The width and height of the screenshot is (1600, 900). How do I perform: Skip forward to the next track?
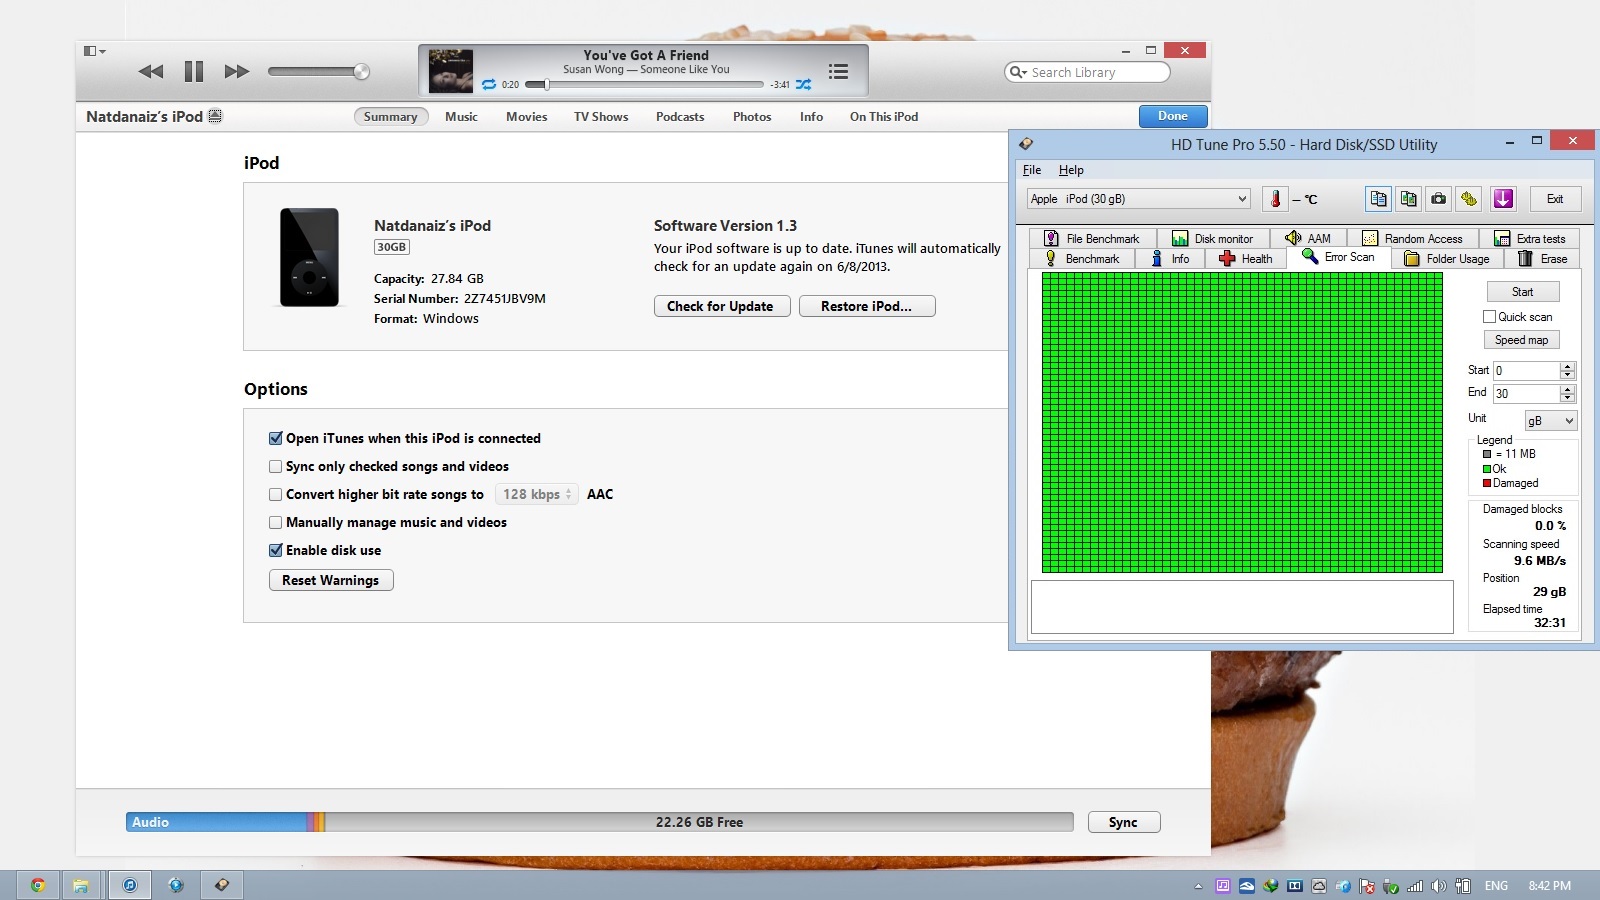(x=237, y=71)
